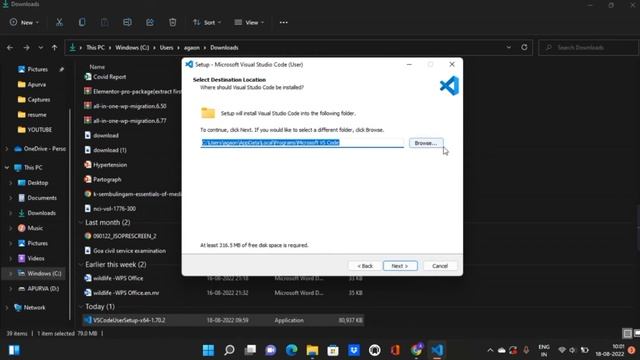This screenshot has width=640, height=360.
Task: Collapse the This PC tree node
Action: coord(7,168)
